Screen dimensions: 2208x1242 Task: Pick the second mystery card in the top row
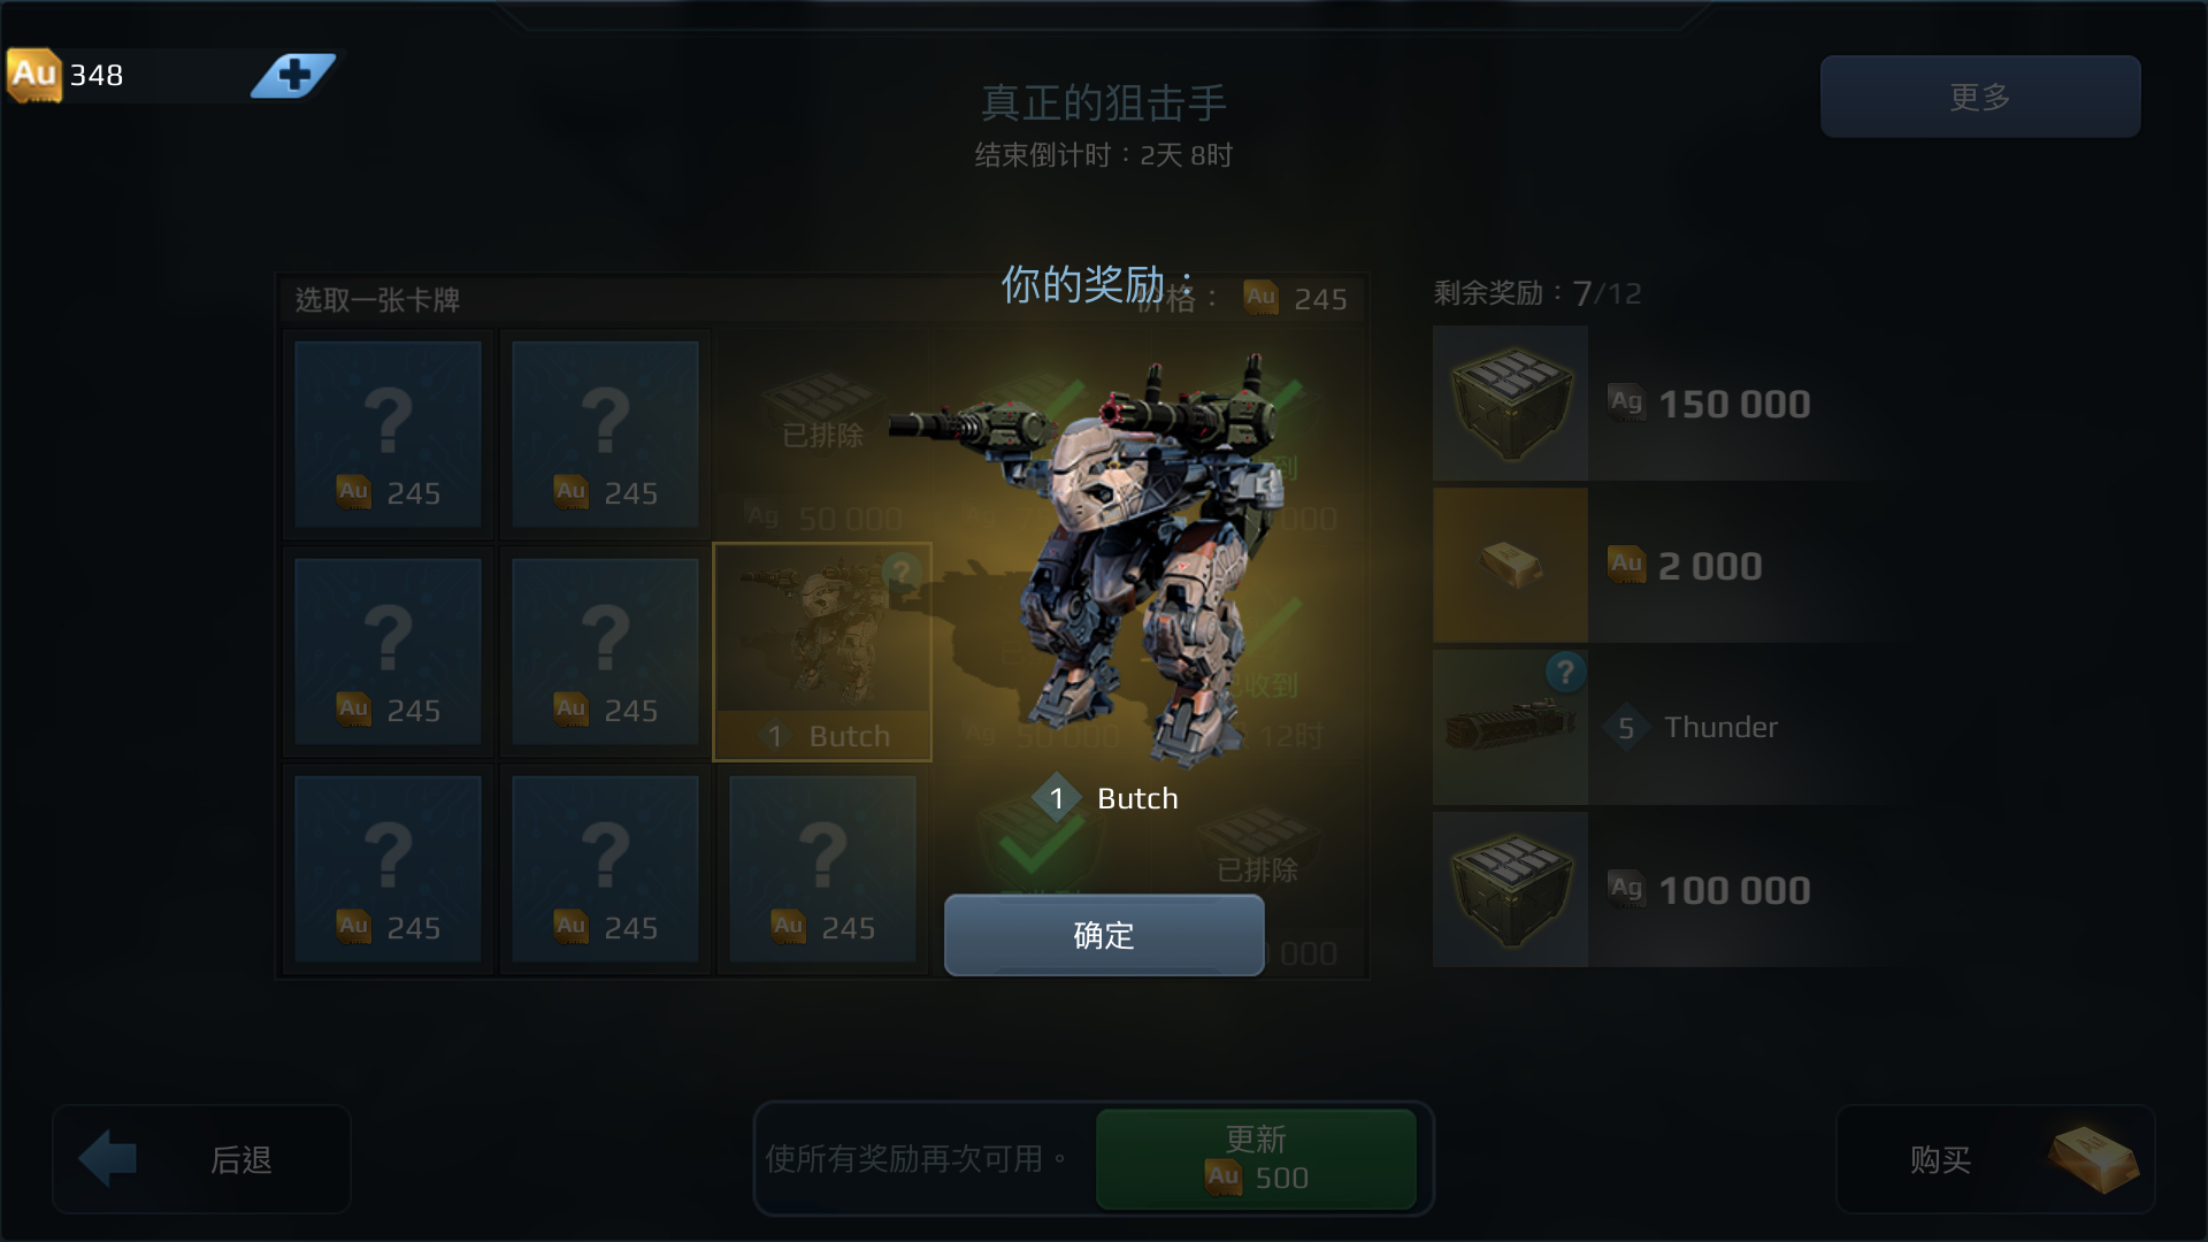click(x=605, y=434)
